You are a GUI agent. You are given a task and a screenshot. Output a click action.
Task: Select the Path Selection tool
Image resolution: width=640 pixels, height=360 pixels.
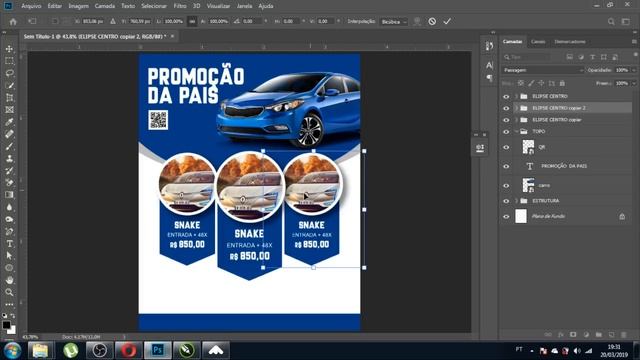coord(9,256)
